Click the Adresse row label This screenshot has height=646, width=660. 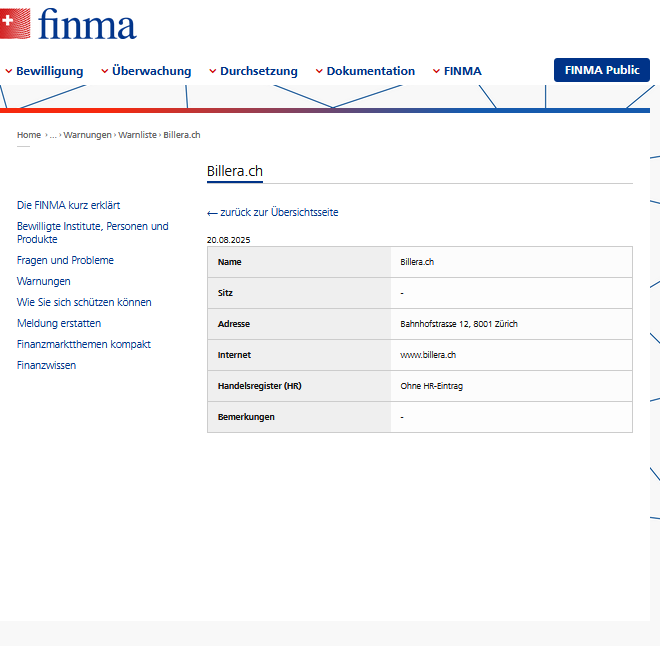click(x=234, y=324)
